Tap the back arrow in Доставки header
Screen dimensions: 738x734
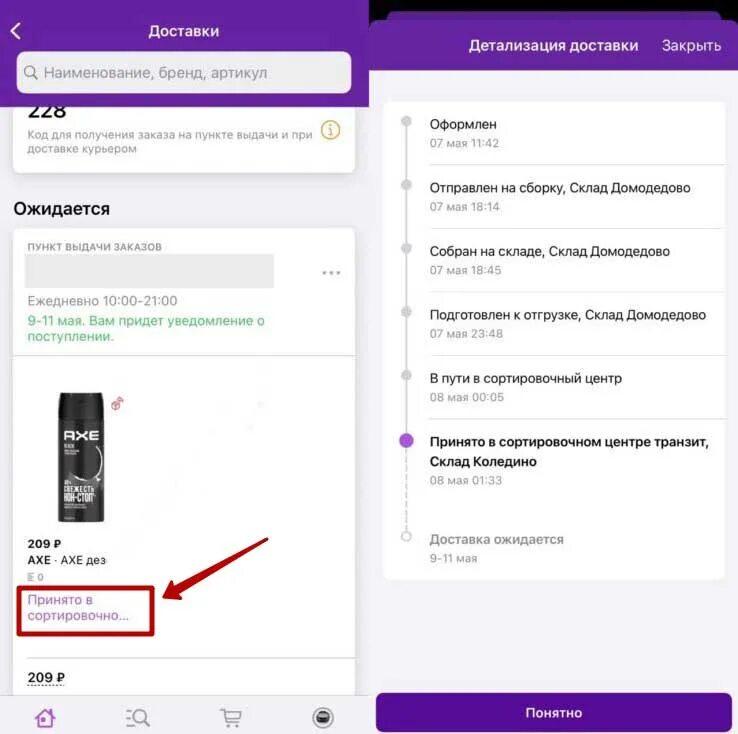tap(16, 31)
